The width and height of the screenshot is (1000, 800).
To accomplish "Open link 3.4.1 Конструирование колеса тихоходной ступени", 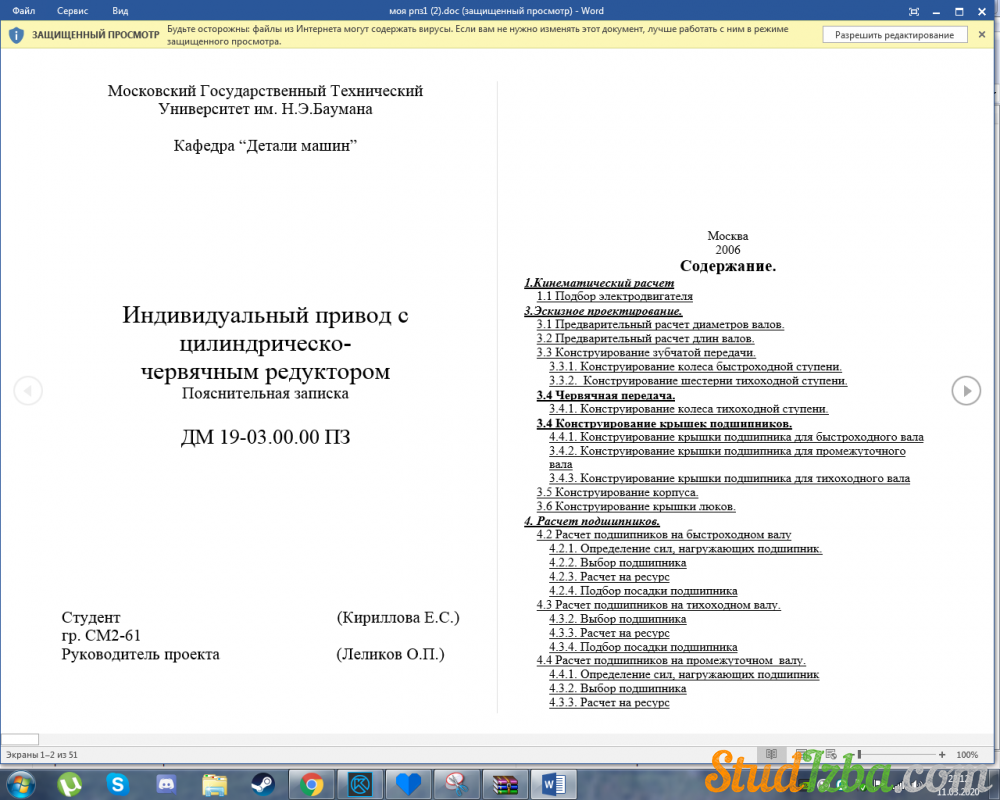I will point(689,408).
